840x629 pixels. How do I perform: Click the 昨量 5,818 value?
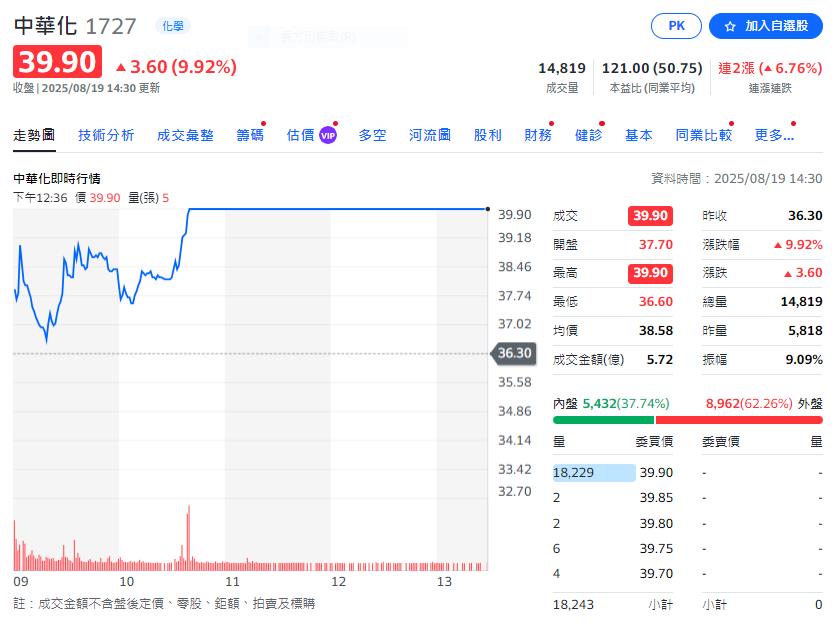[x=805, y=331]
